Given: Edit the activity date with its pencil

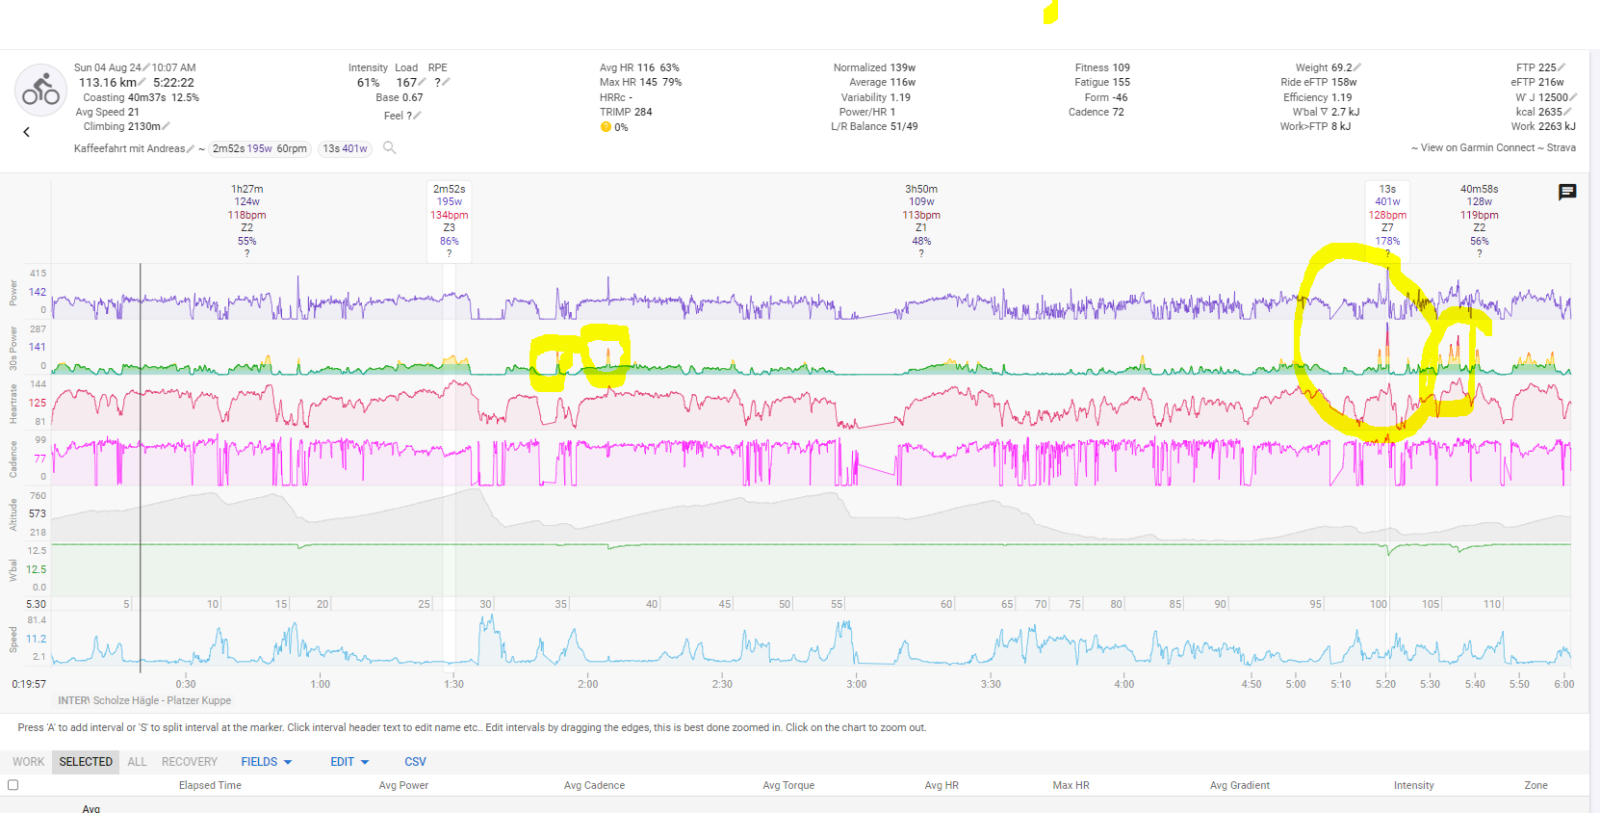Looking at the screenshot, I should [146, 68].
